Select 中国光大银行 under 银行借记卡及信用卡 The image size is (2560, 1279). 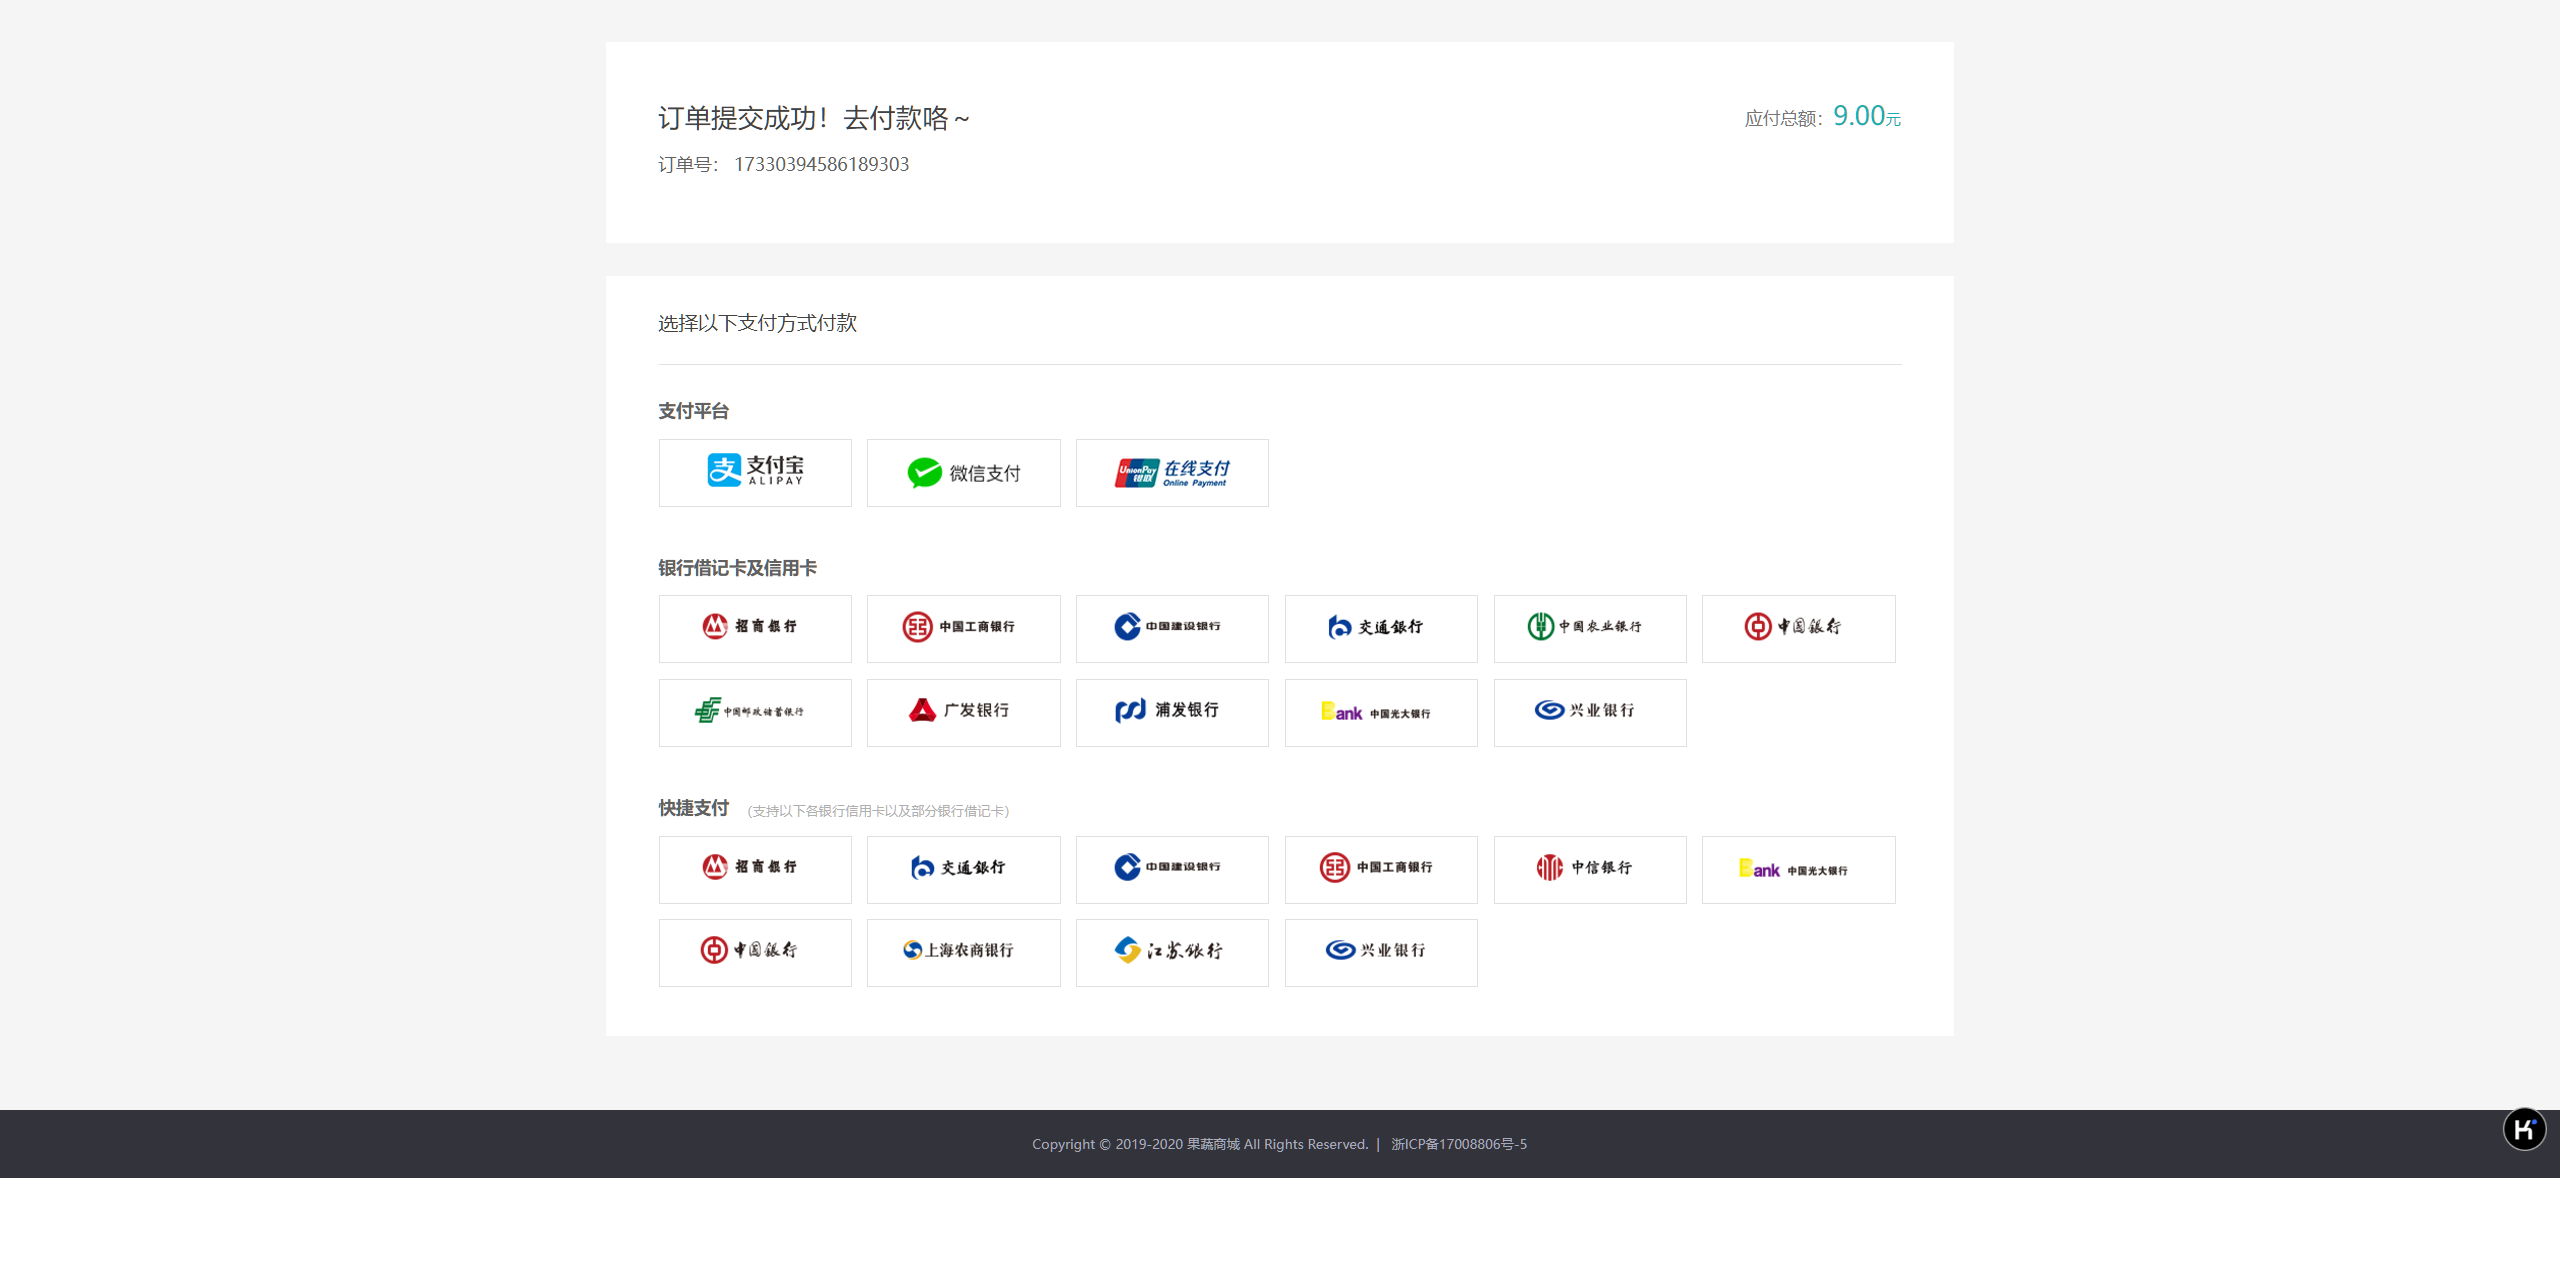click(1381, 713)
